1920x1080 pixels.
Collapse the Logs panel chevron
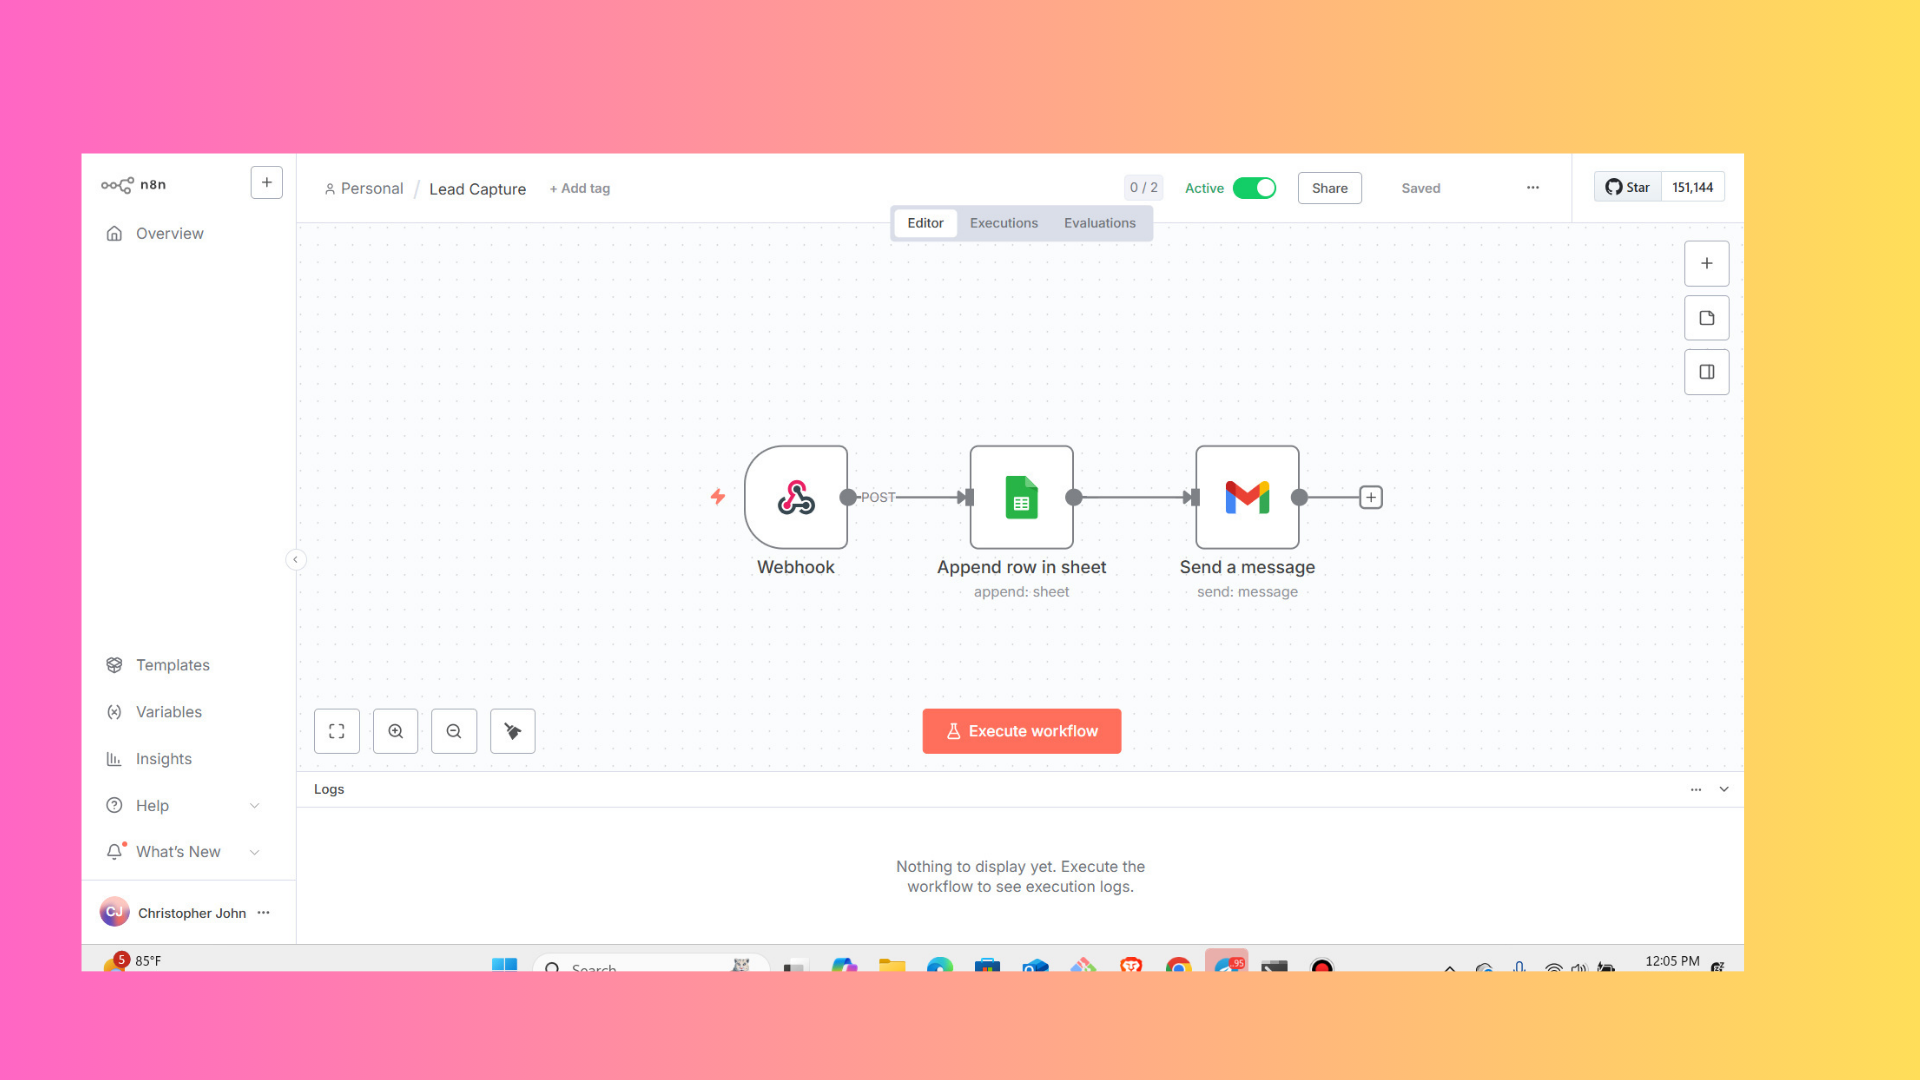click(1724, 789)
